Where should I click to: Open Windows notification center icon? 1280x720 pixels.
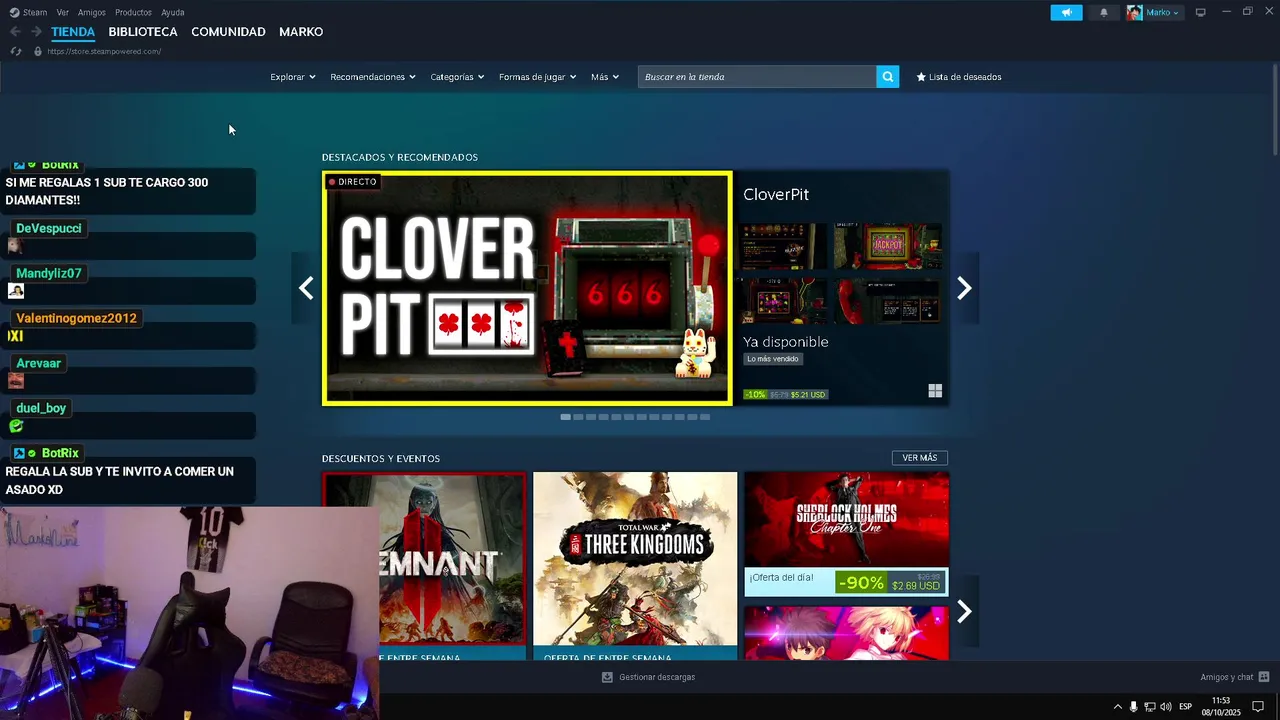click(x=1258, y=707)
